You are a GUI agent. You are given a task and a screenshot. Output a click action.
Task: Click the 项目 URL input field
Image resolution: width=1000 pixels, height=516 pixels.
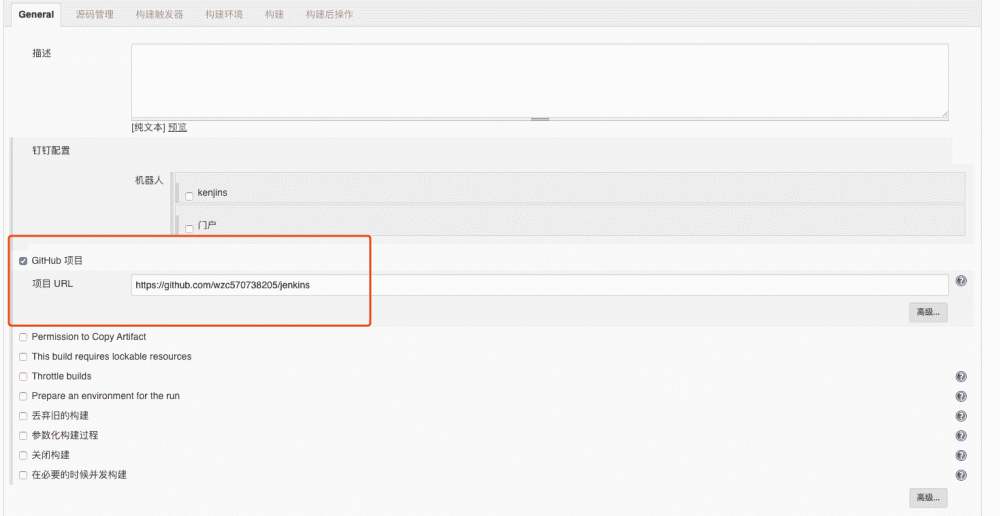(540, 285)
